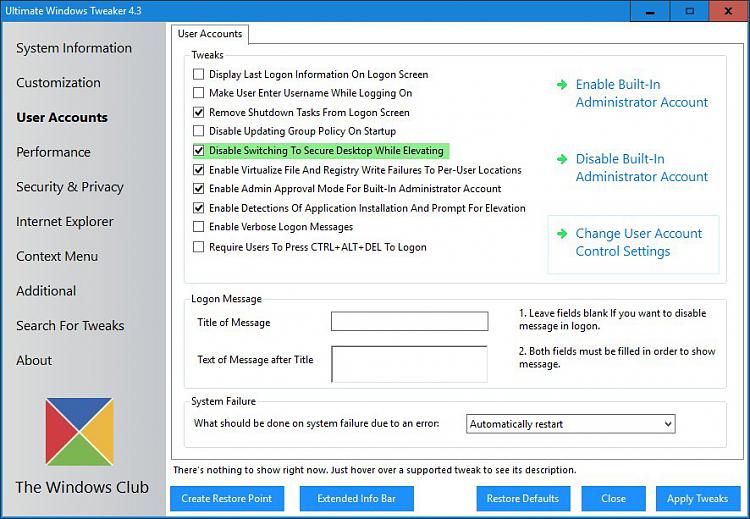
Task: Check Make User Enter Username While Logging On
Action: [x=199, y=93]
